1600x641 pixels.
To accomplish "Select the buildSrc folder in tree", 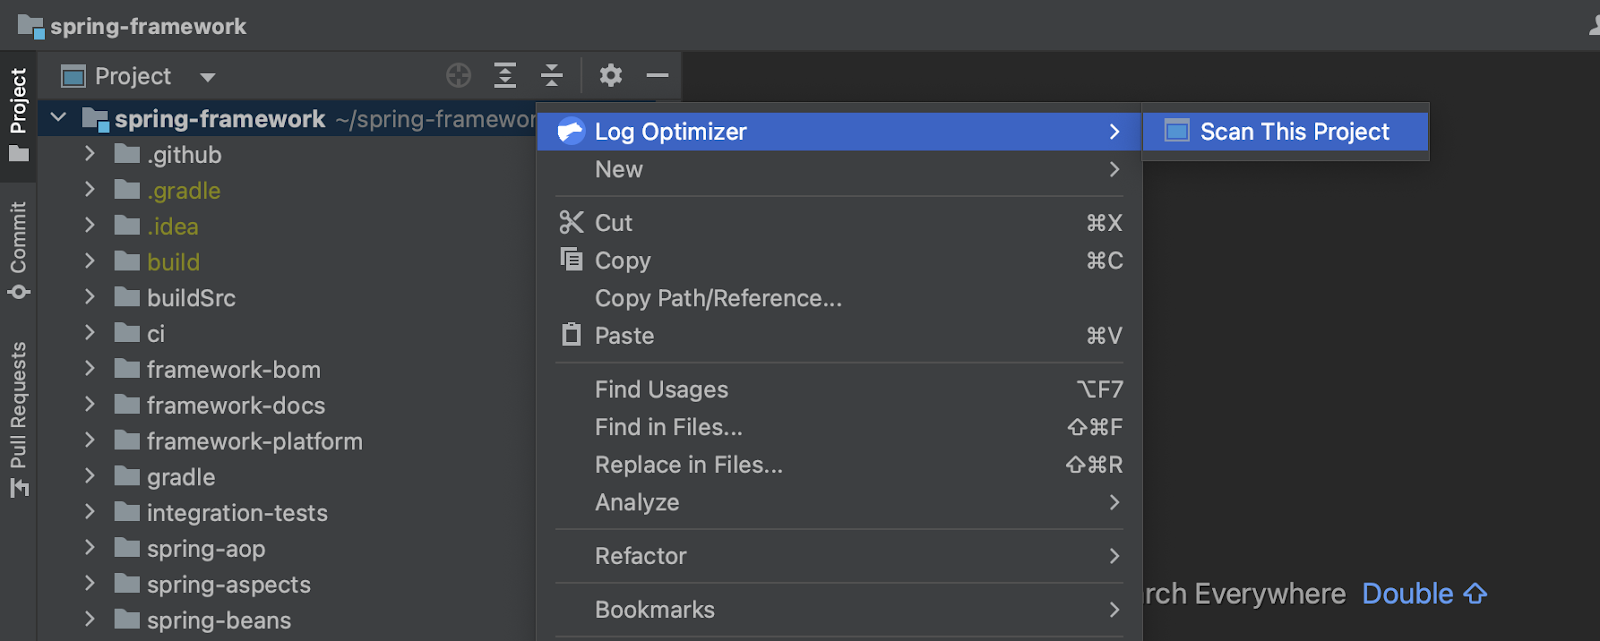I will click(191, 298).
